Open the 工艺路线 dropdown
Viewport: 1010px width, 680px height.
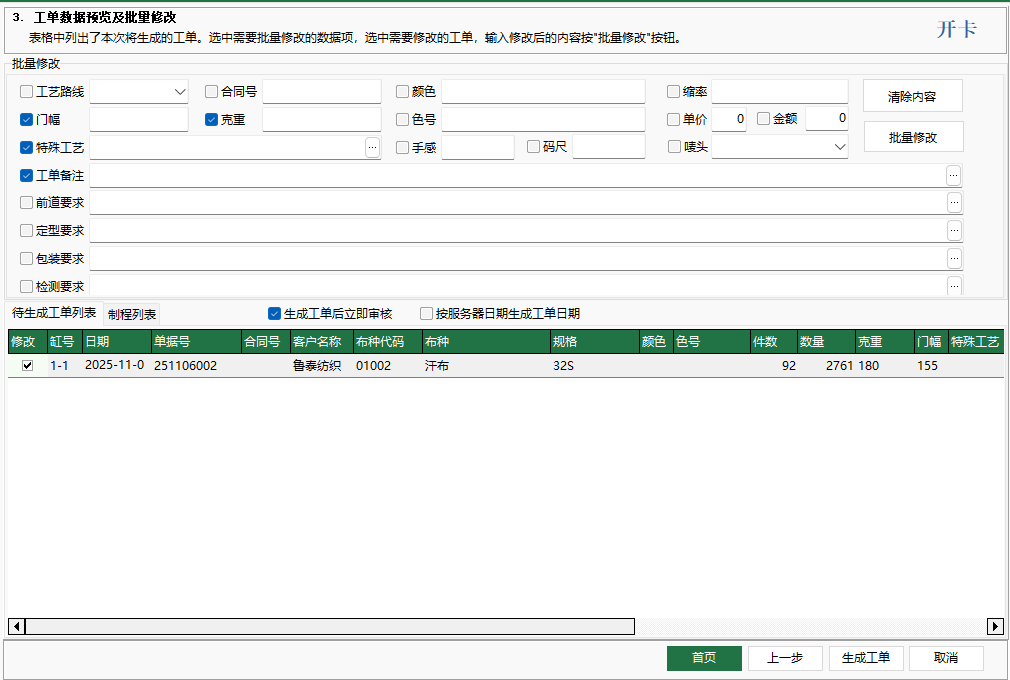point(139,91)
